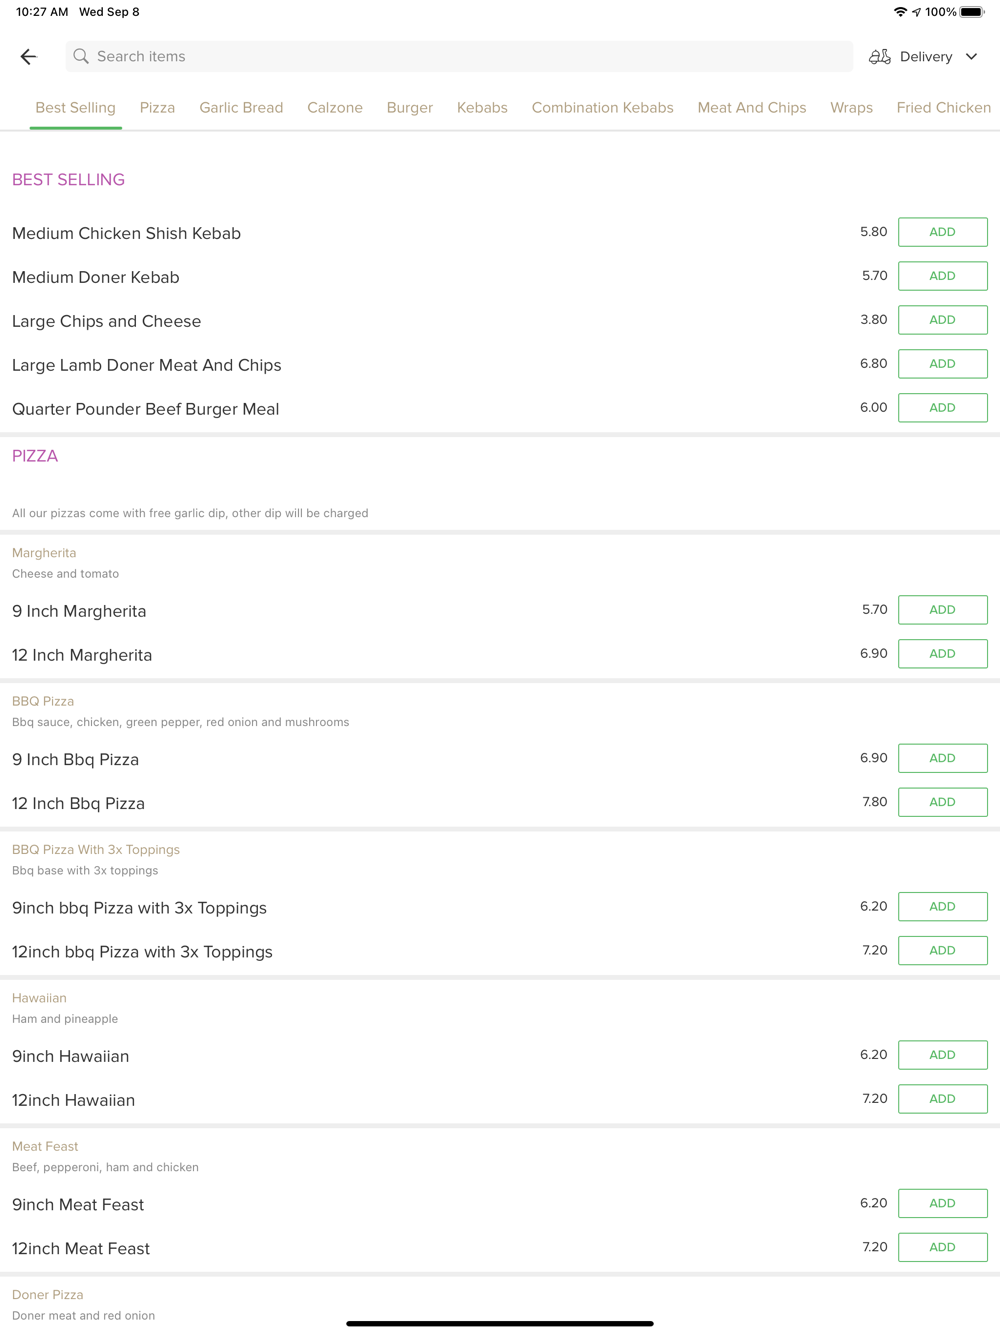Add 9 Inch Bbq Pizza

point(942,758)
